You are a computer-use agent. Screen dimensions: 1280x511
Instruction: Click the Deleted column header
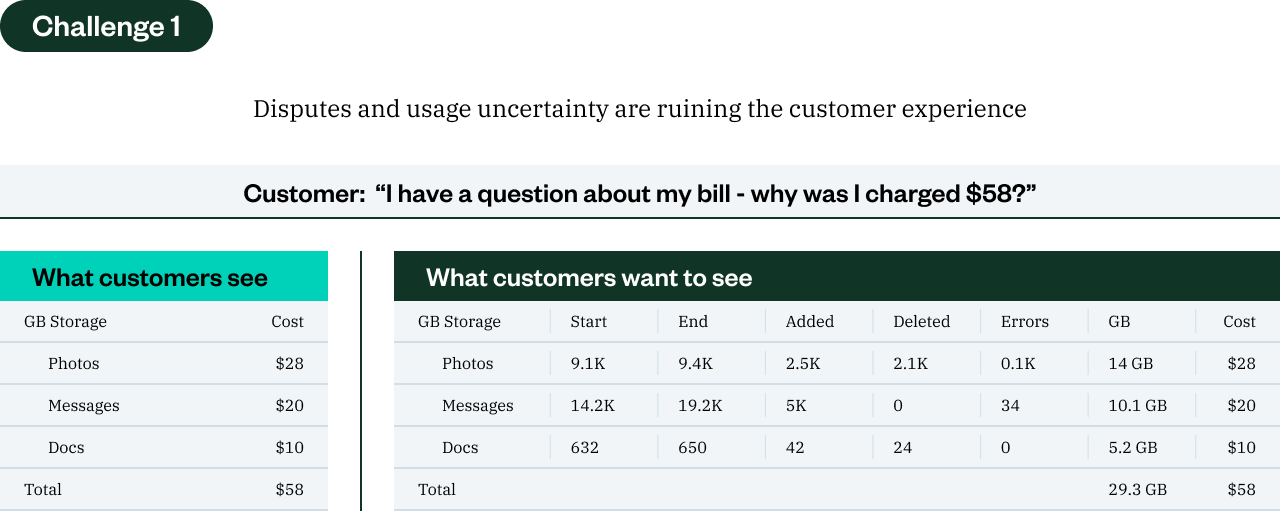[x=921, y=322]
